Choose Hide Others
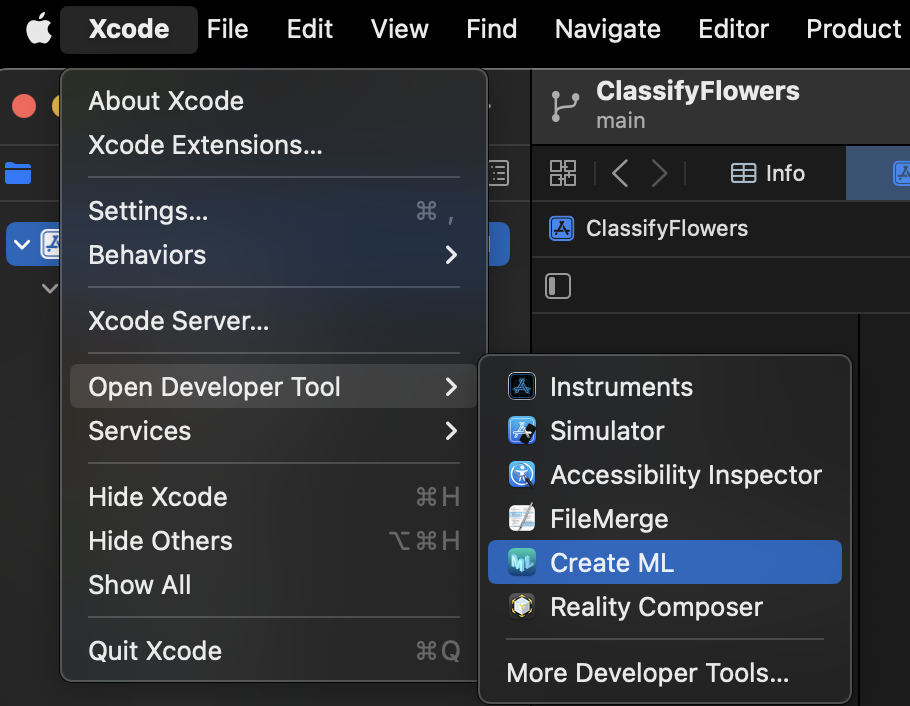This screenshot has height=706, width=910. 273,541
